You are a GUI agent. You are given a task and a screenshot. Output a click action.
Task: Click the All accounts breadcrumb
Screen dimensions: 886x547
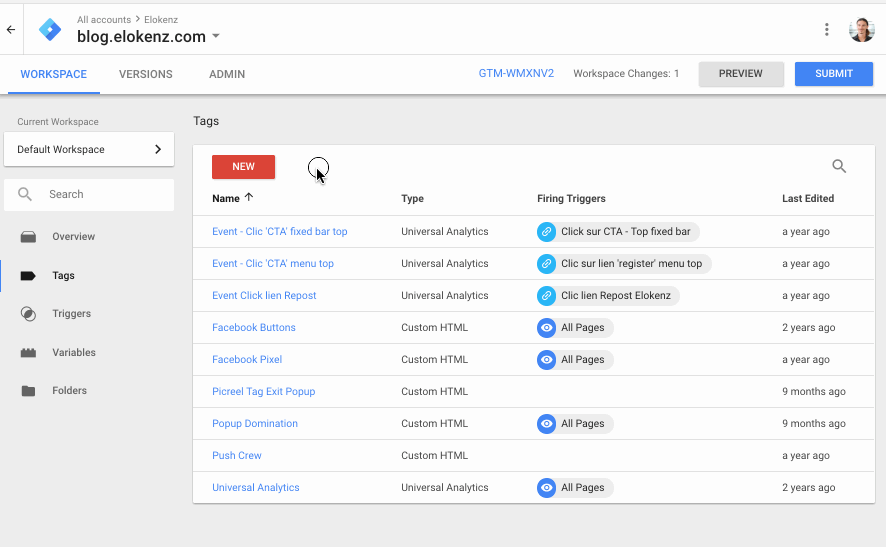(104, 20)
